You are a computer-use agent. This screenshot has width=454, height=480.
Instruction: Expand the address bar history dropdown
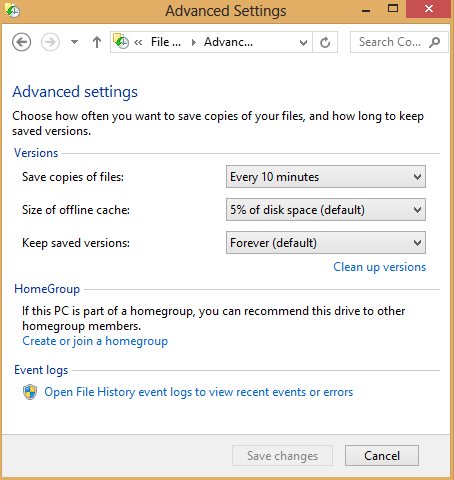pos(303,42)
